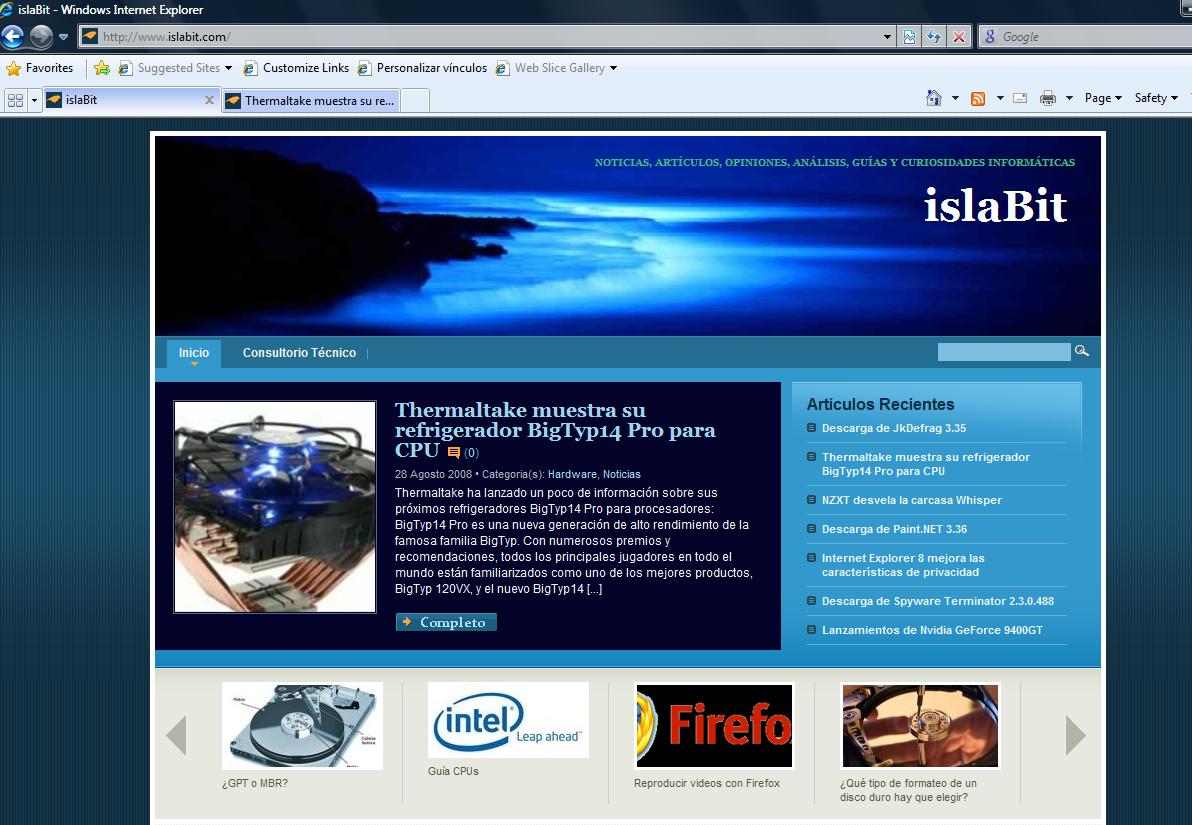The width and height of the screenshot is (1192, 825).
Task: Open the Page menu
Action: [x=1102, y=98]
